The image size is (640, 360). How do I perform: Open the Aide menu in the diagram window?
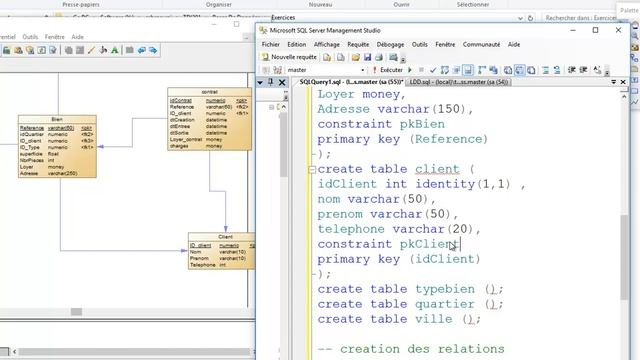coord(77,37)
